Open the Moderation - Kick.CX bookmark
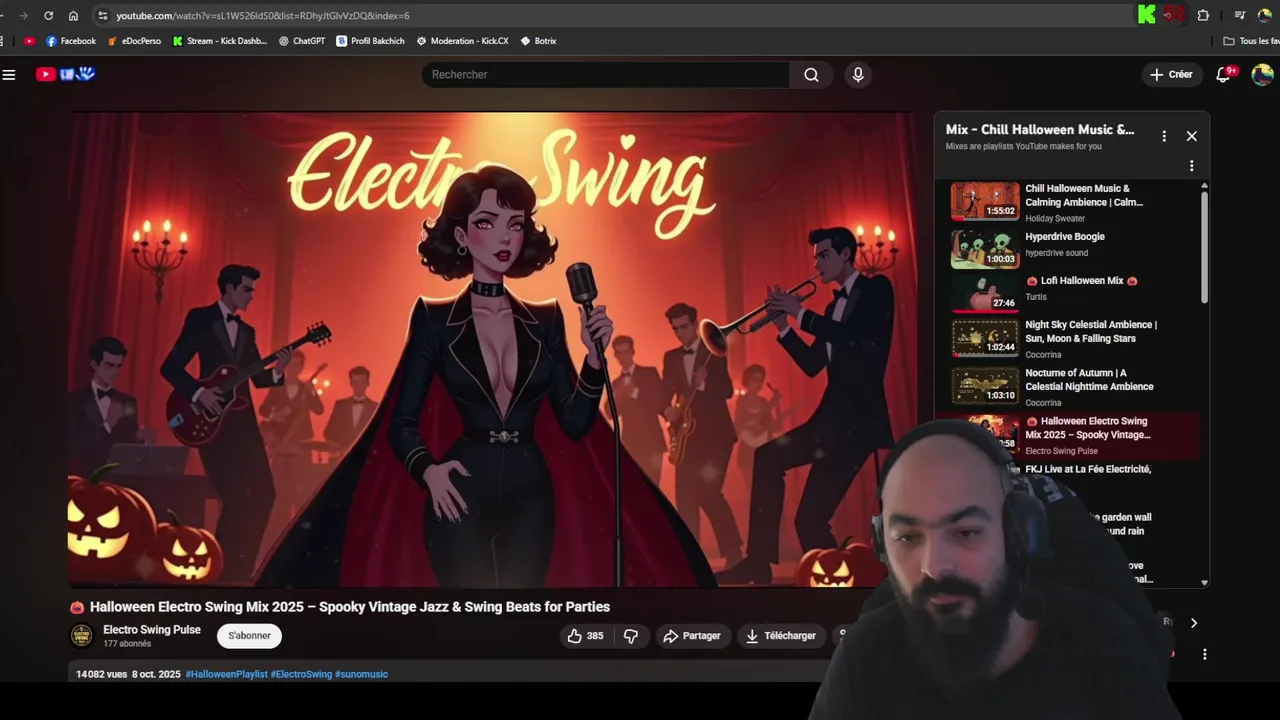Image resolution: width=1280 pixels, height=720 pixels. point(462,41)
